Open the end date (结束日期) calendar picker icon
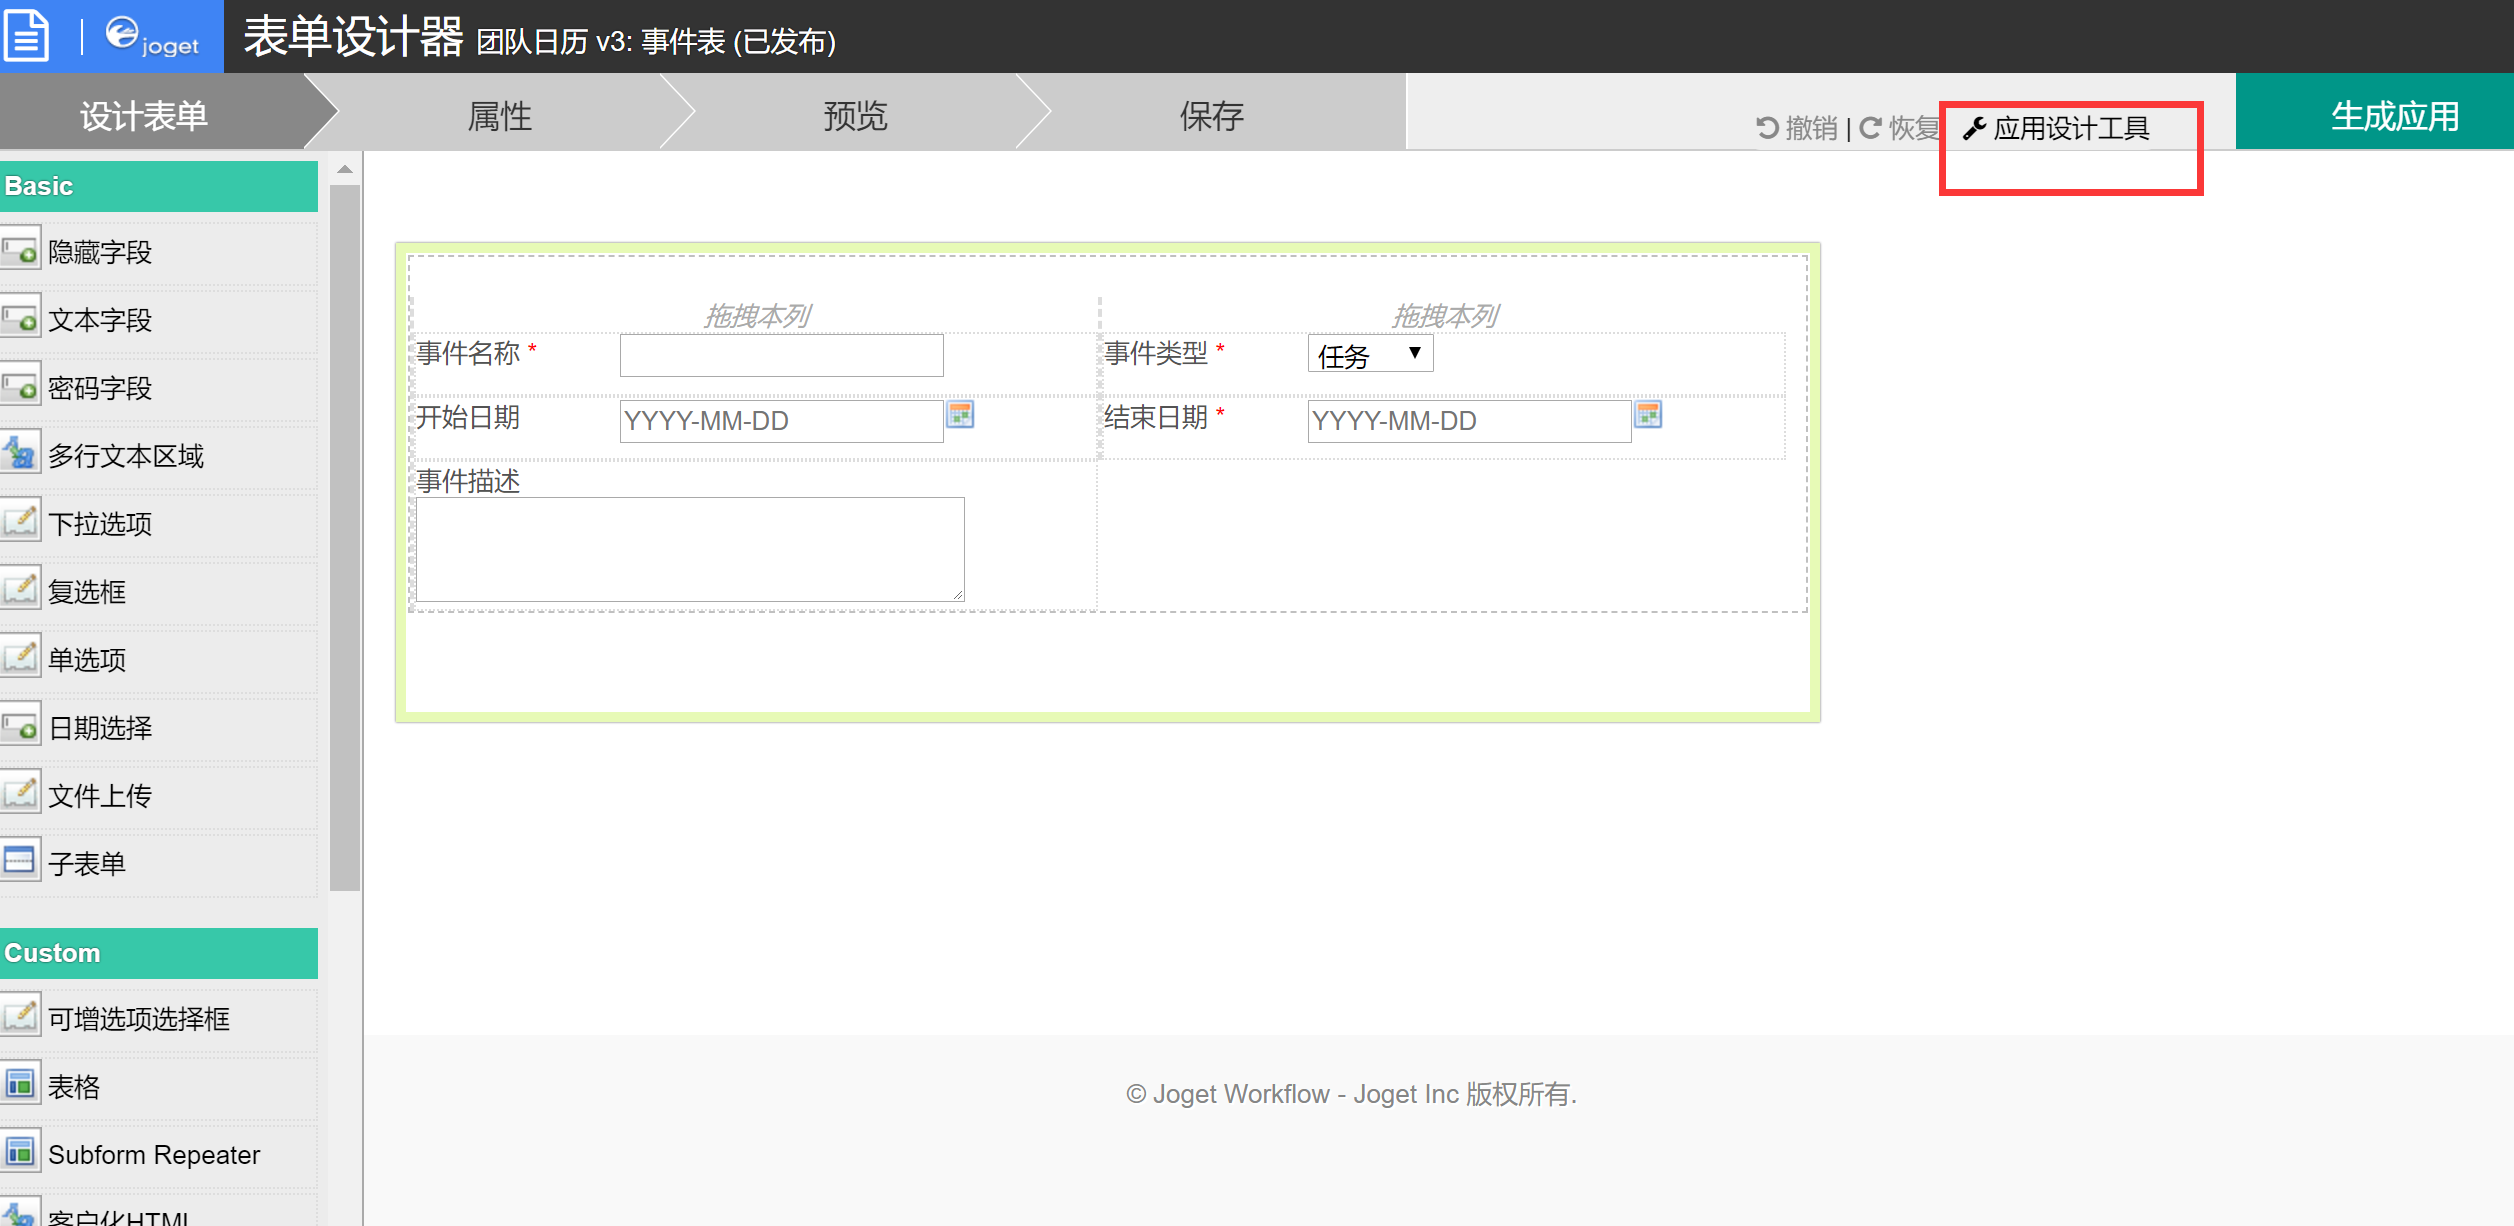This screenshot has height=1226, width=2514. [1648, 415]
